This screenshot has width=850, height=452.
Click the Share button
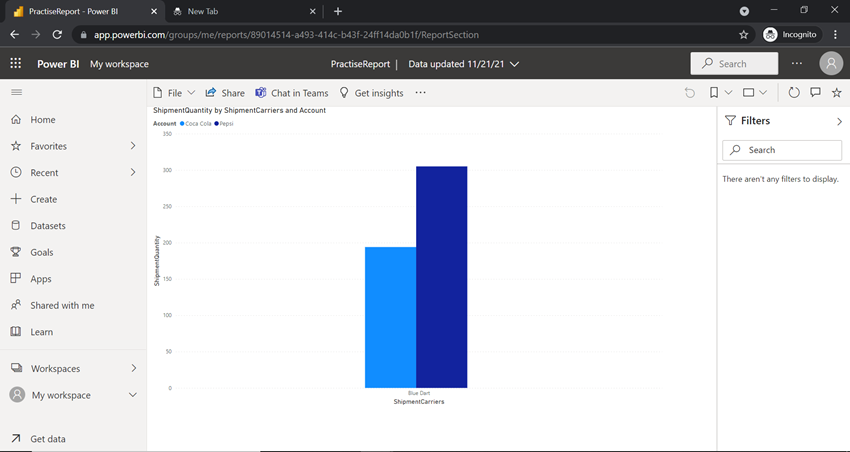click(225, 93)
